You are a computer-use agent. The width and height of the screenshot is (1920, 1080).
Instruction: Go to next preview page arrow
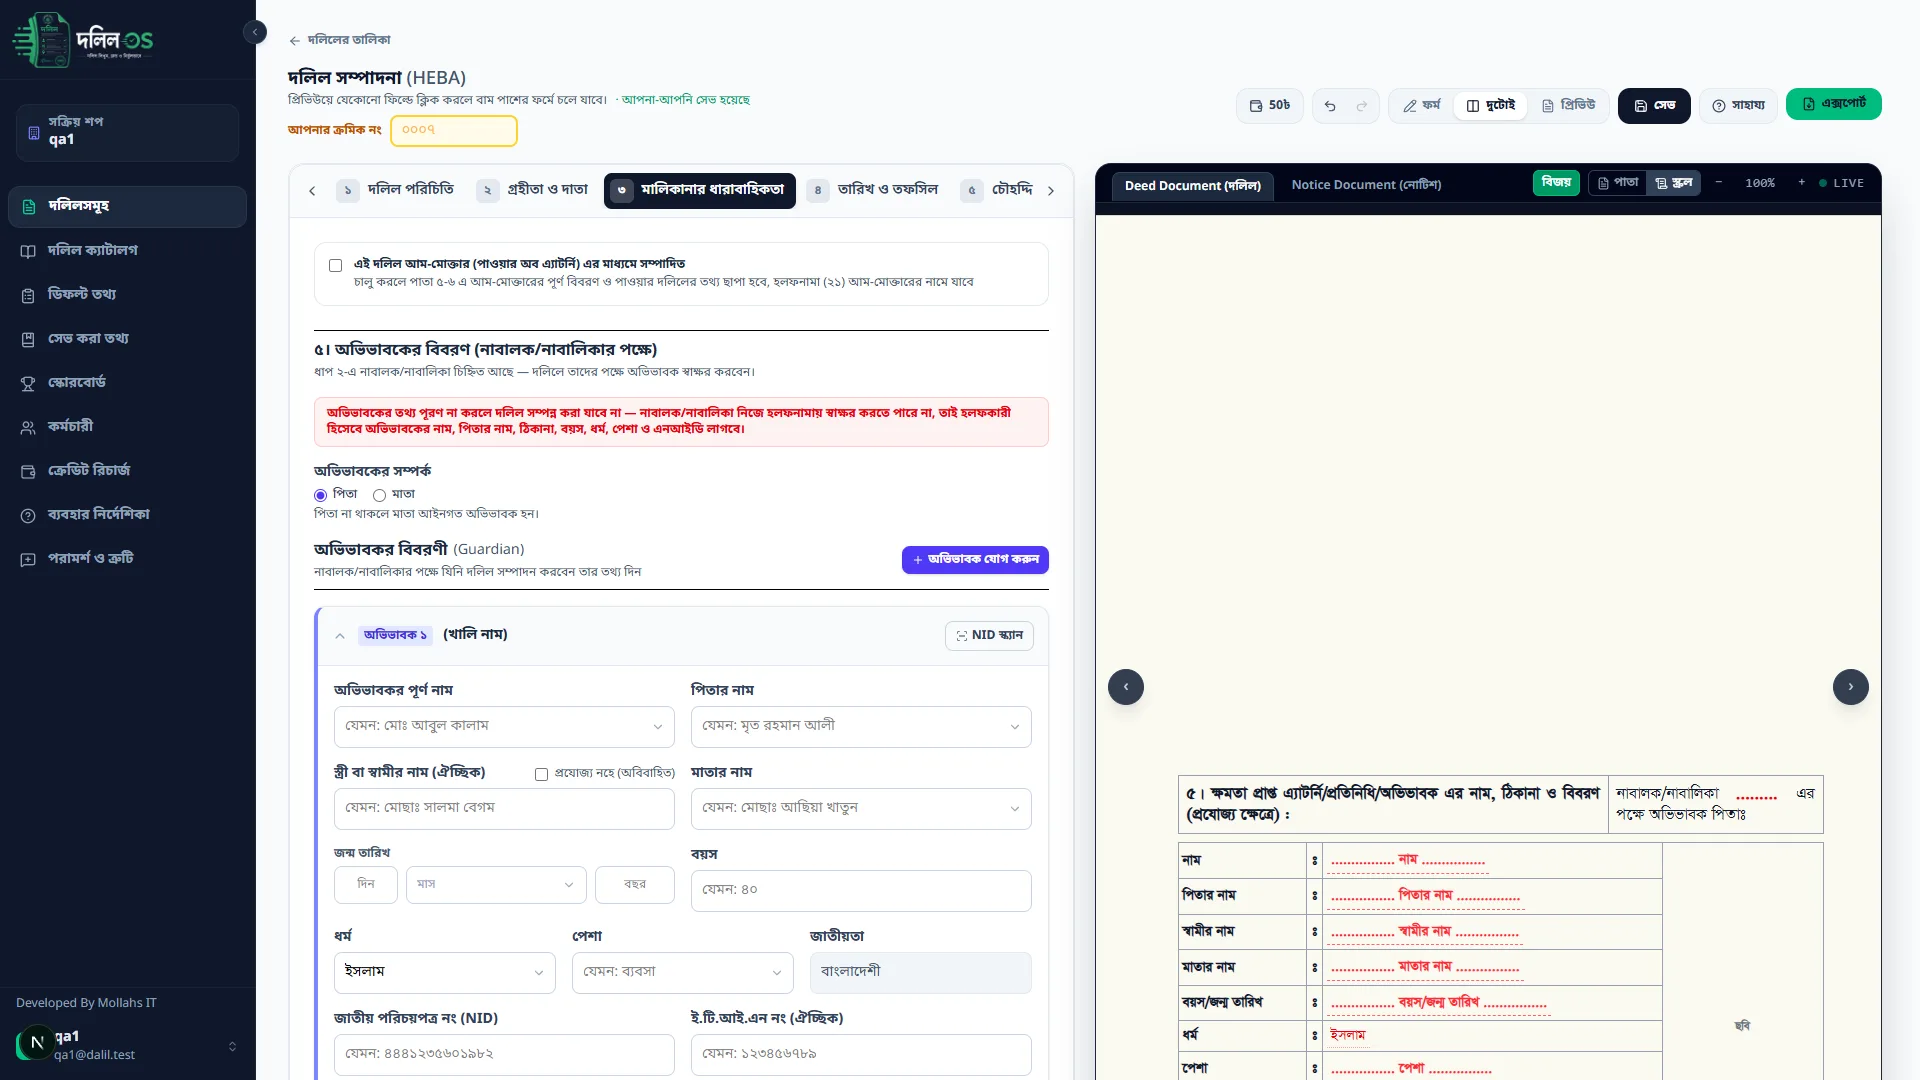coord(1850,687)
